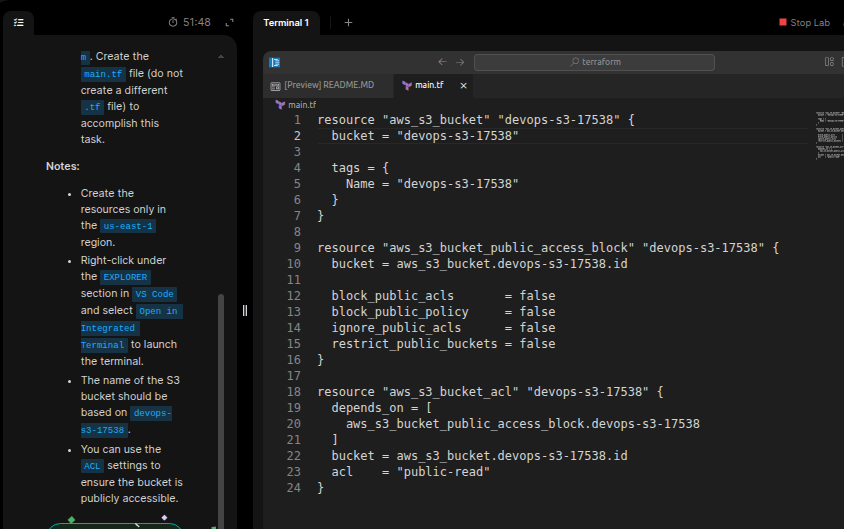844x529 pixels.
Task: Go back with the left arrow
Action: pyautogui.click(x=442, y=62)
